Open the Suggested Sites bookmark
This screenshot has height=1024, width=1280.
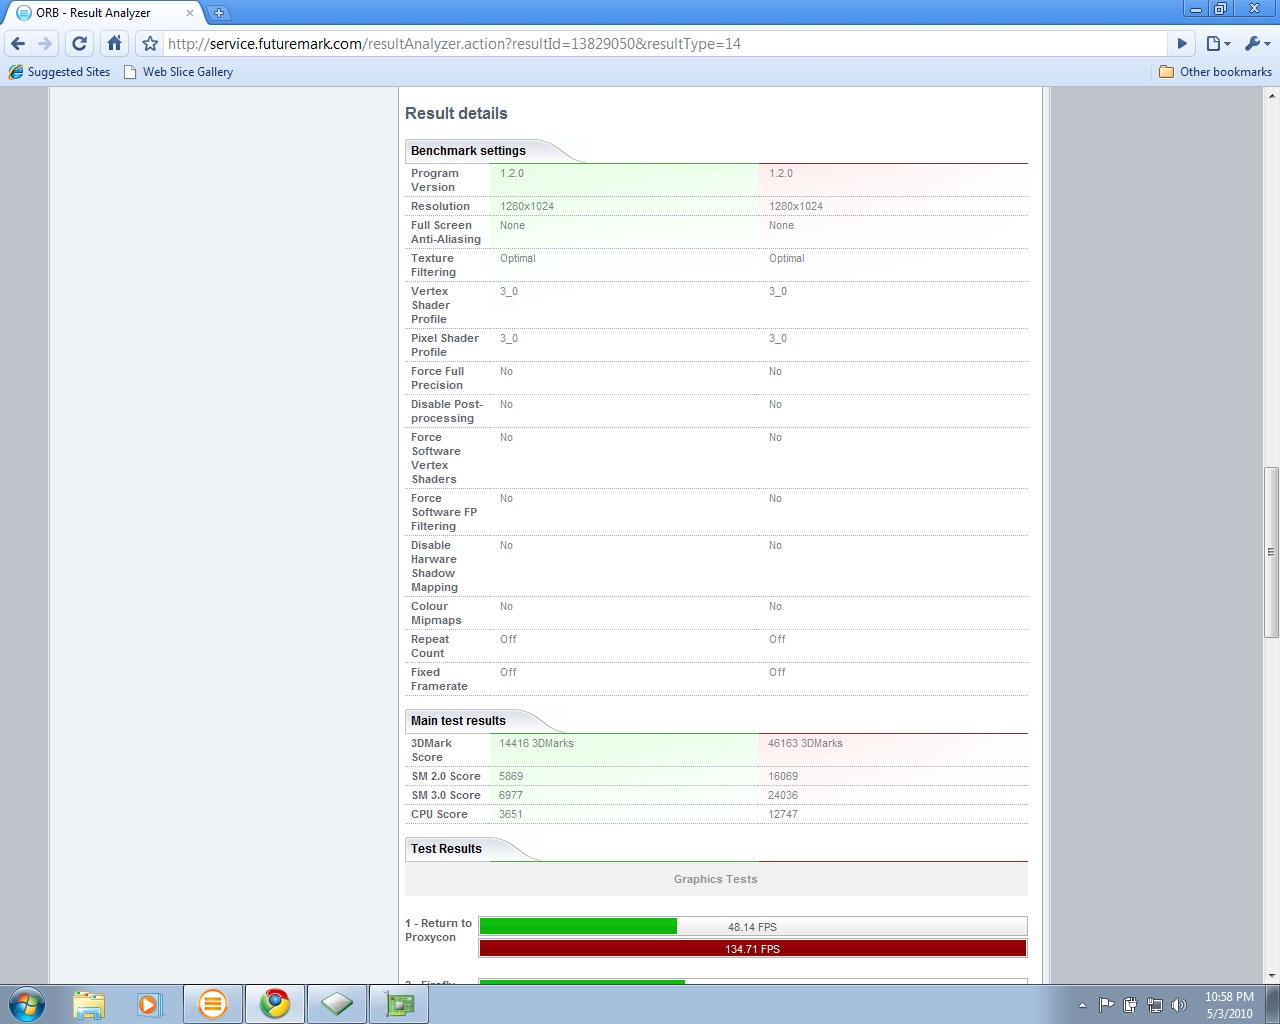tap(59, 72)
